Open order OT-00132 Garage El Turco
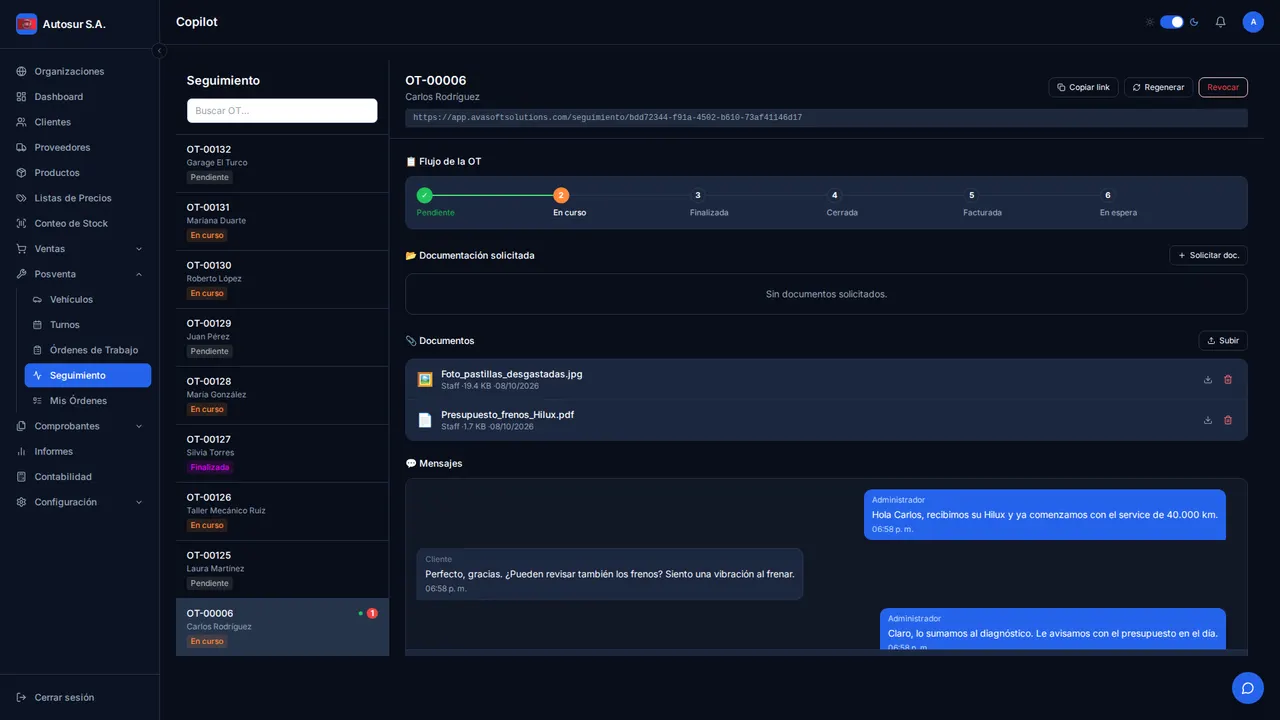 (282, 163)
